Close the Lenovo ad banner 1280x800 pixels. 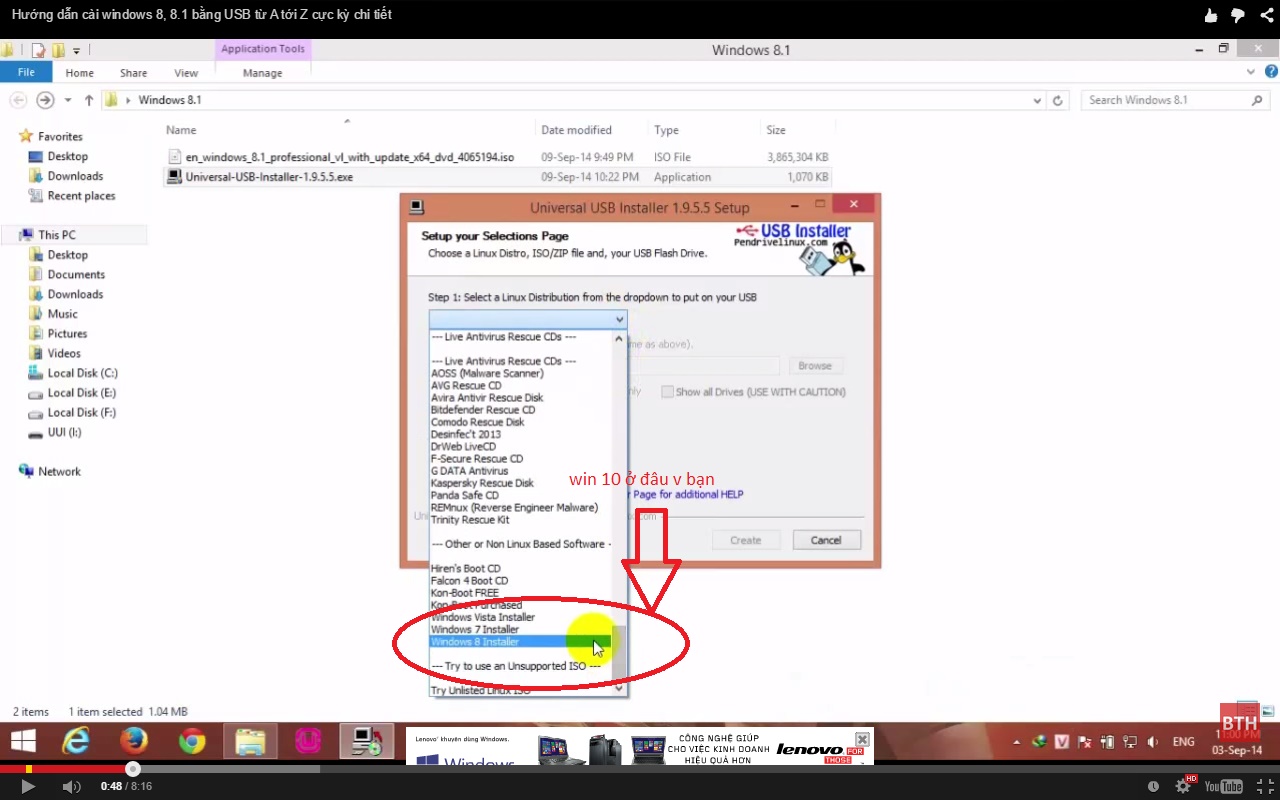click(862, 739)
